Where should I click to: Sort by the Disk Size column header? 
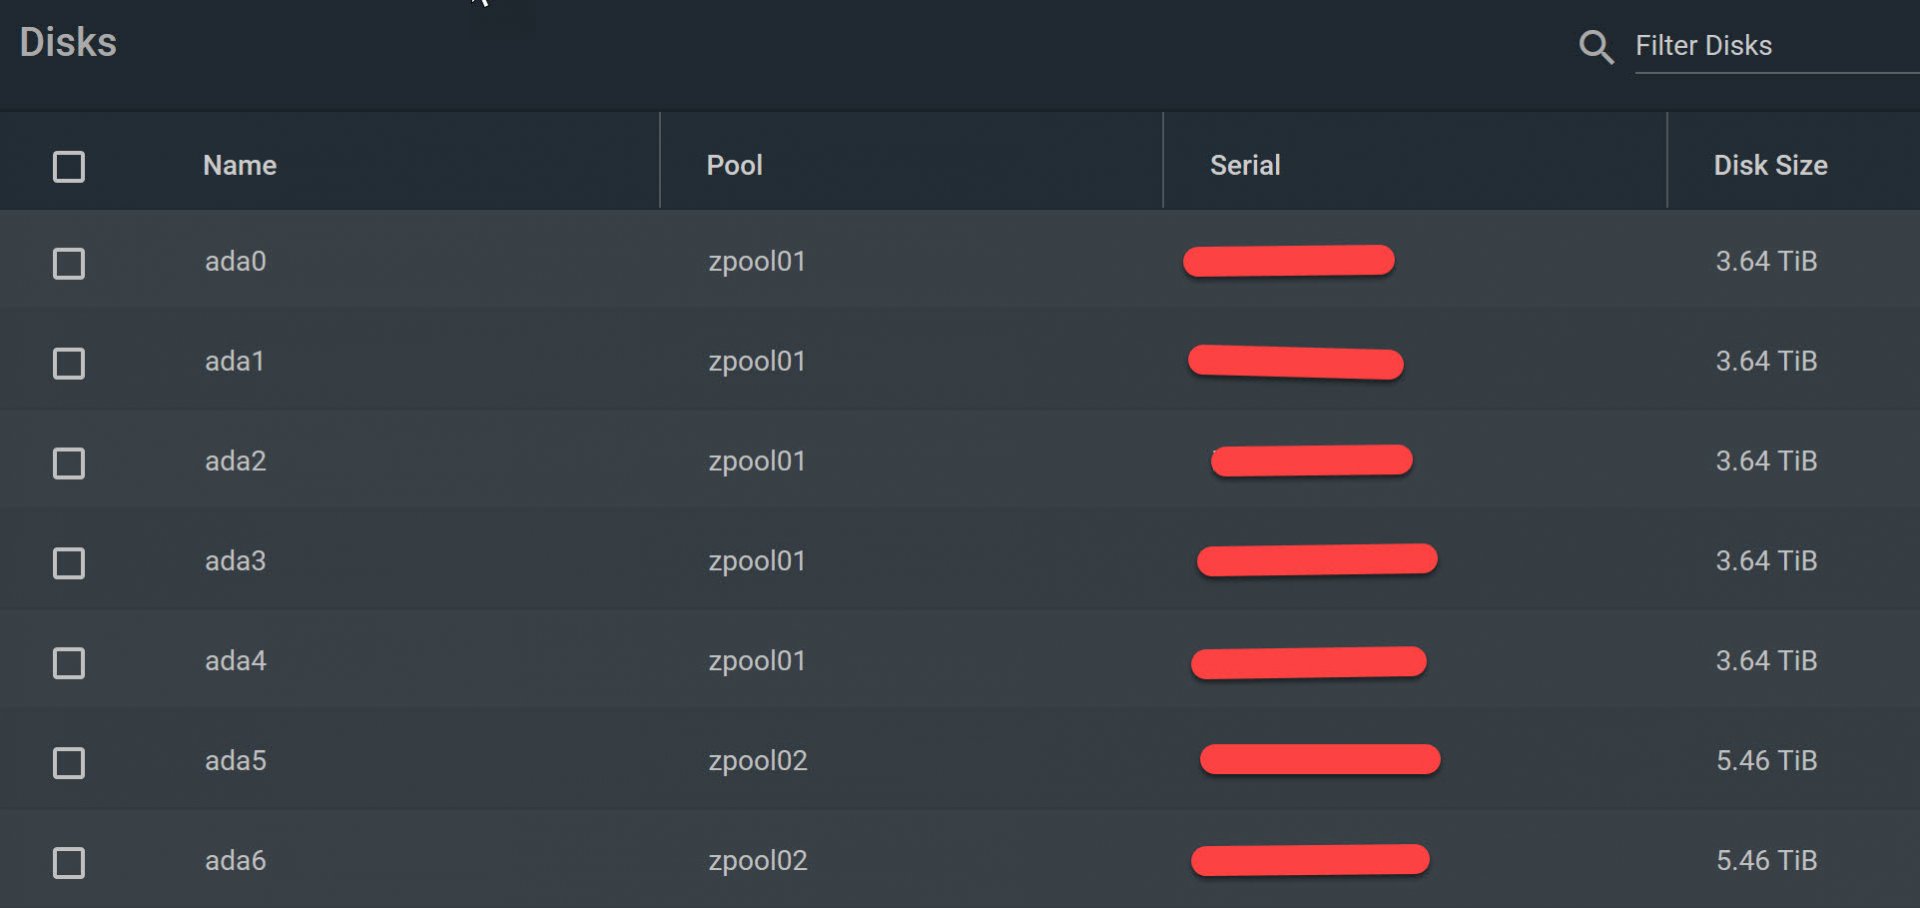(x=1770, y=165)
